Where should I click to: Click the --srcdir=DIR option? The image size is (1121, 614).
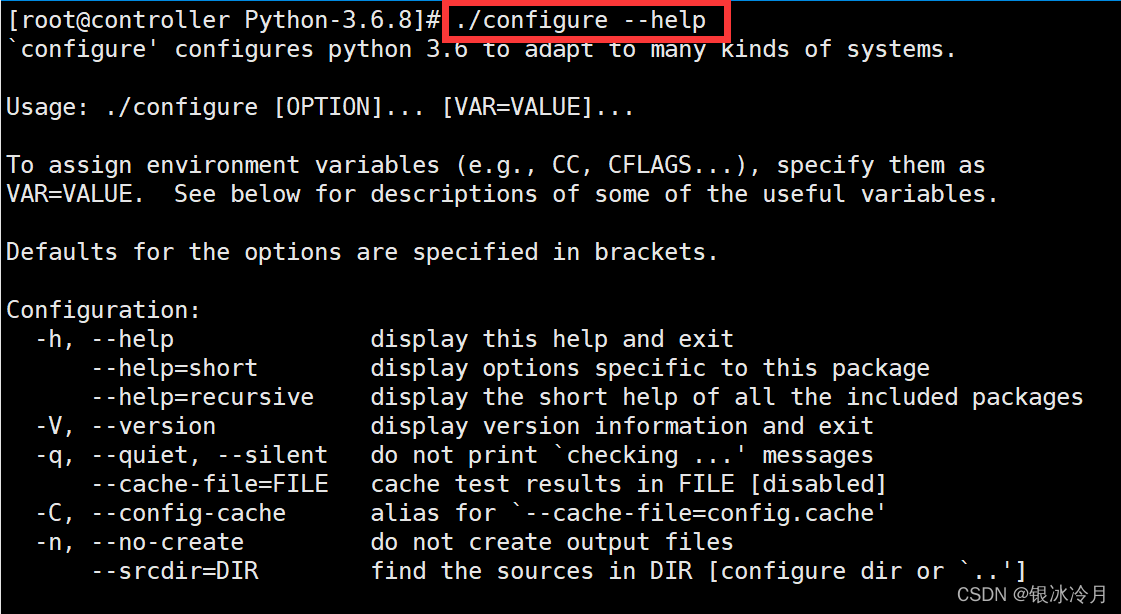174,571
